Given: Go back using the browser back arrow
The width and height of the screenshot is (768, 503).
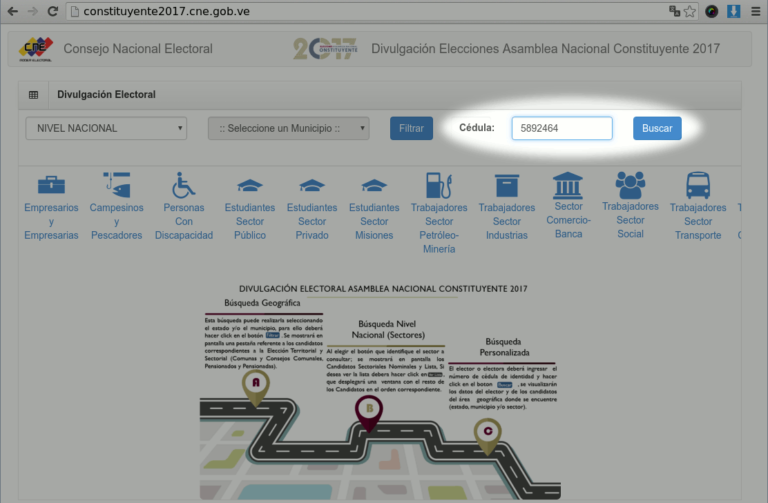Looking at the screenshot, I should [13, 11].
